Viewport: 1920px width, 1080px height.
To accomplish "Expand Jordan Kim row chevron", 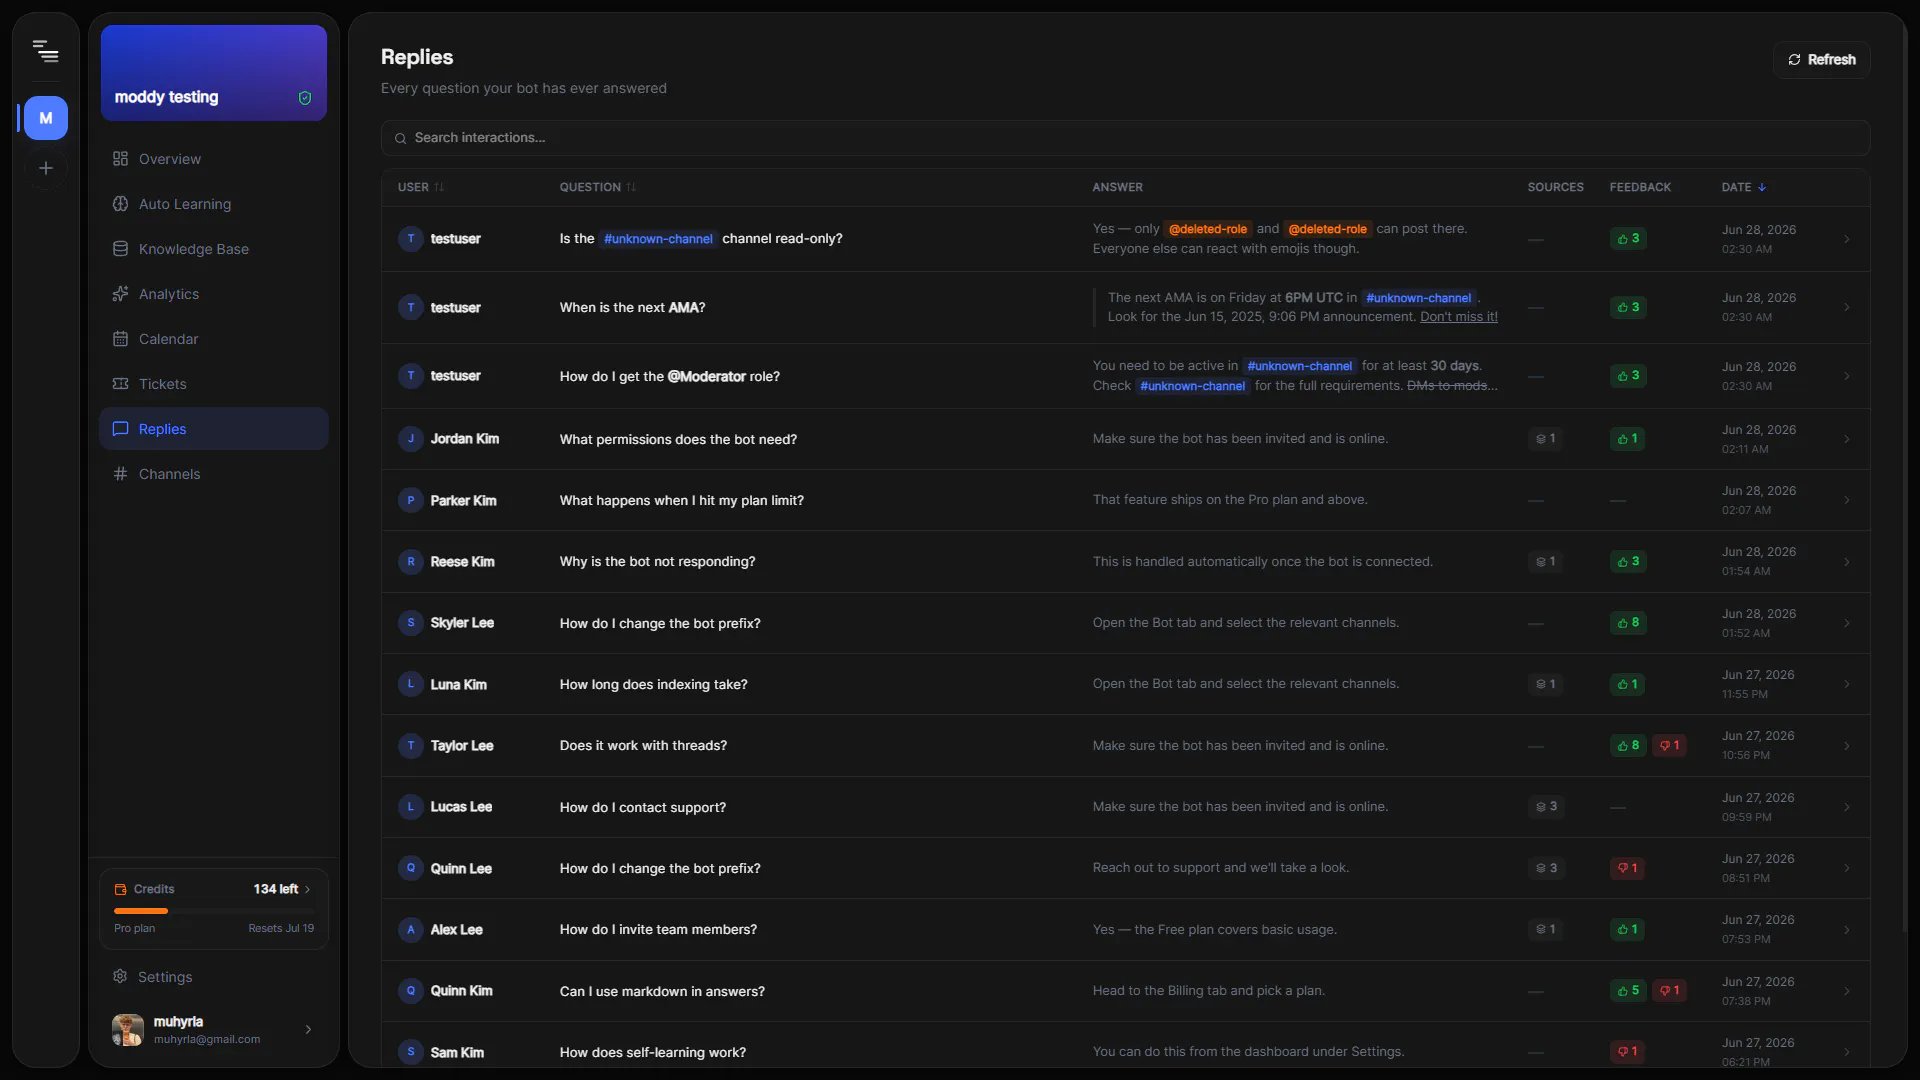I will (1846, 439).
